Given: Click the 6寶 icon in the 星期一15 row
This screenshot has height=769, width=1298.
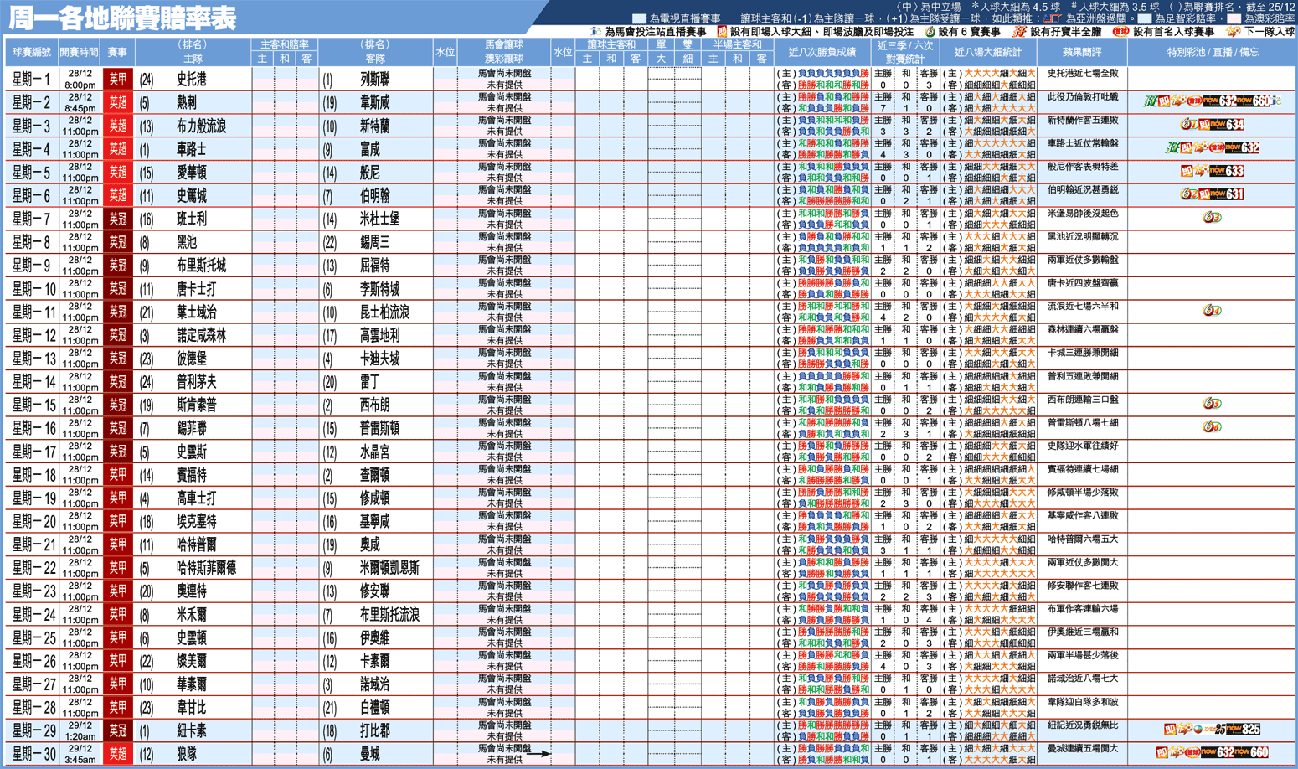Looking at the screenshot, I should (x=1211, y=403).
